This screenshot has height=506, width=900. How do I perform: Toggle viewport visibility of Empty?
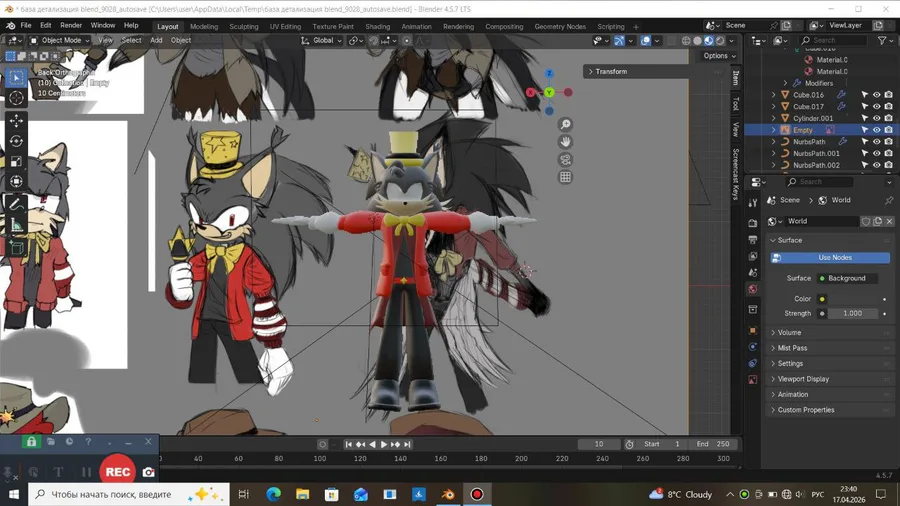[x=876, y=130]
